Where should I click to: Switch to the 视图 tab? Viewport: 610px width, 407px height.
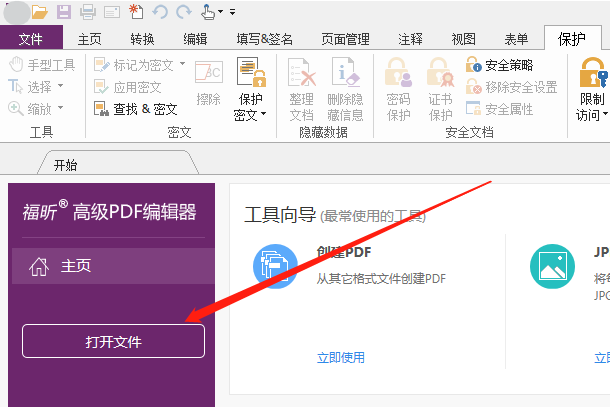coord(463,39)
